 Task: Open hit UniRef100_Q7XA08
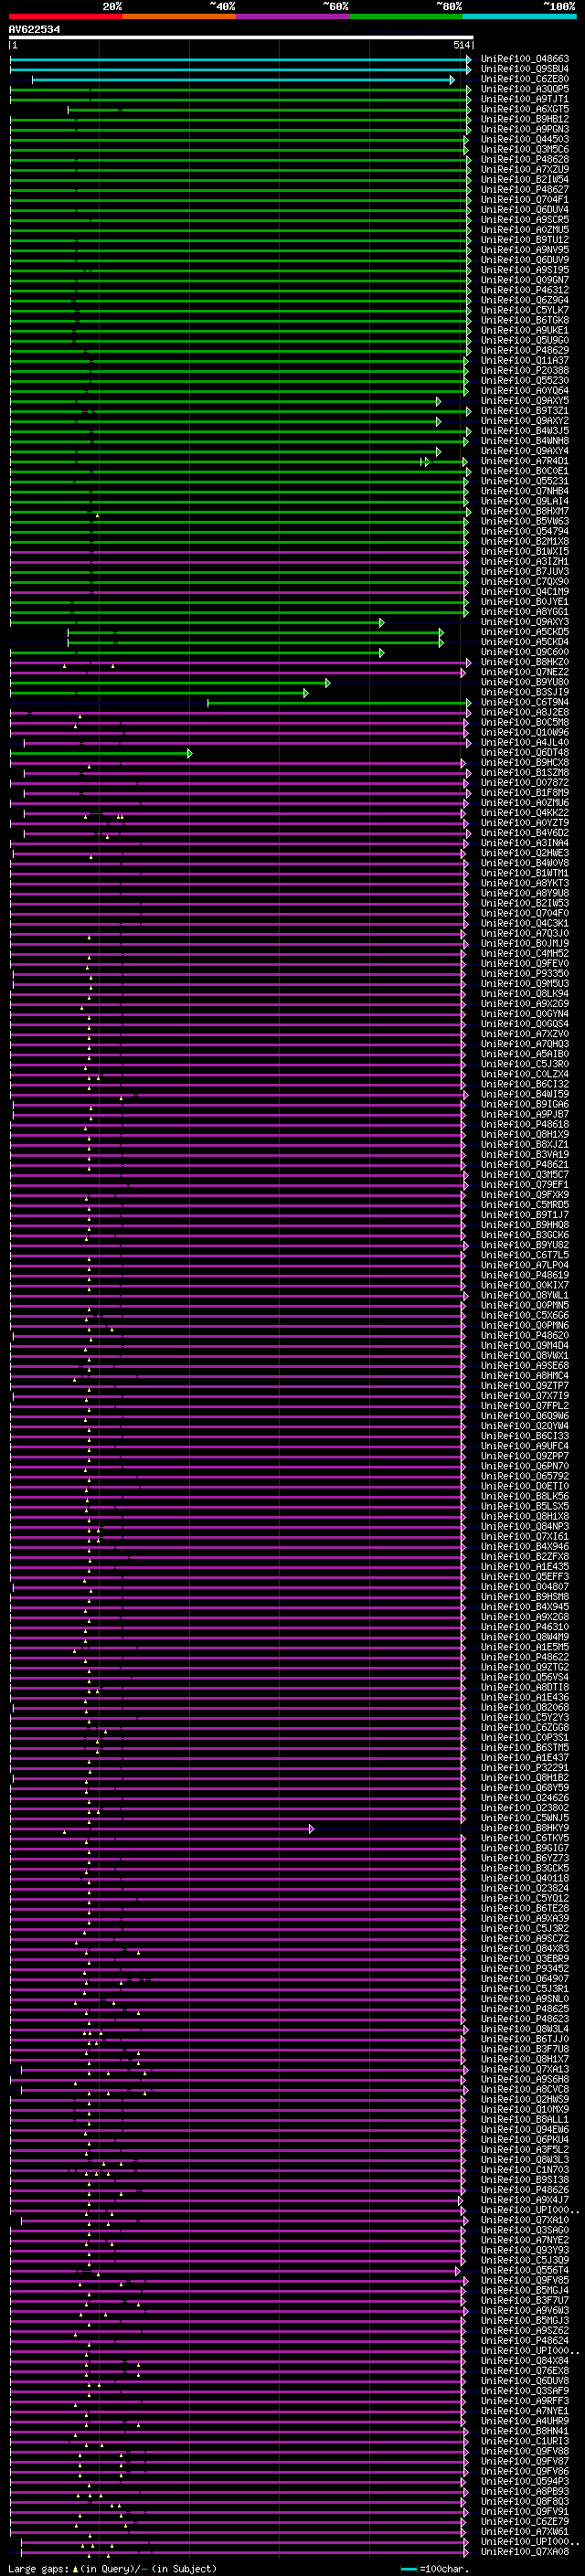pos(525,2552)
